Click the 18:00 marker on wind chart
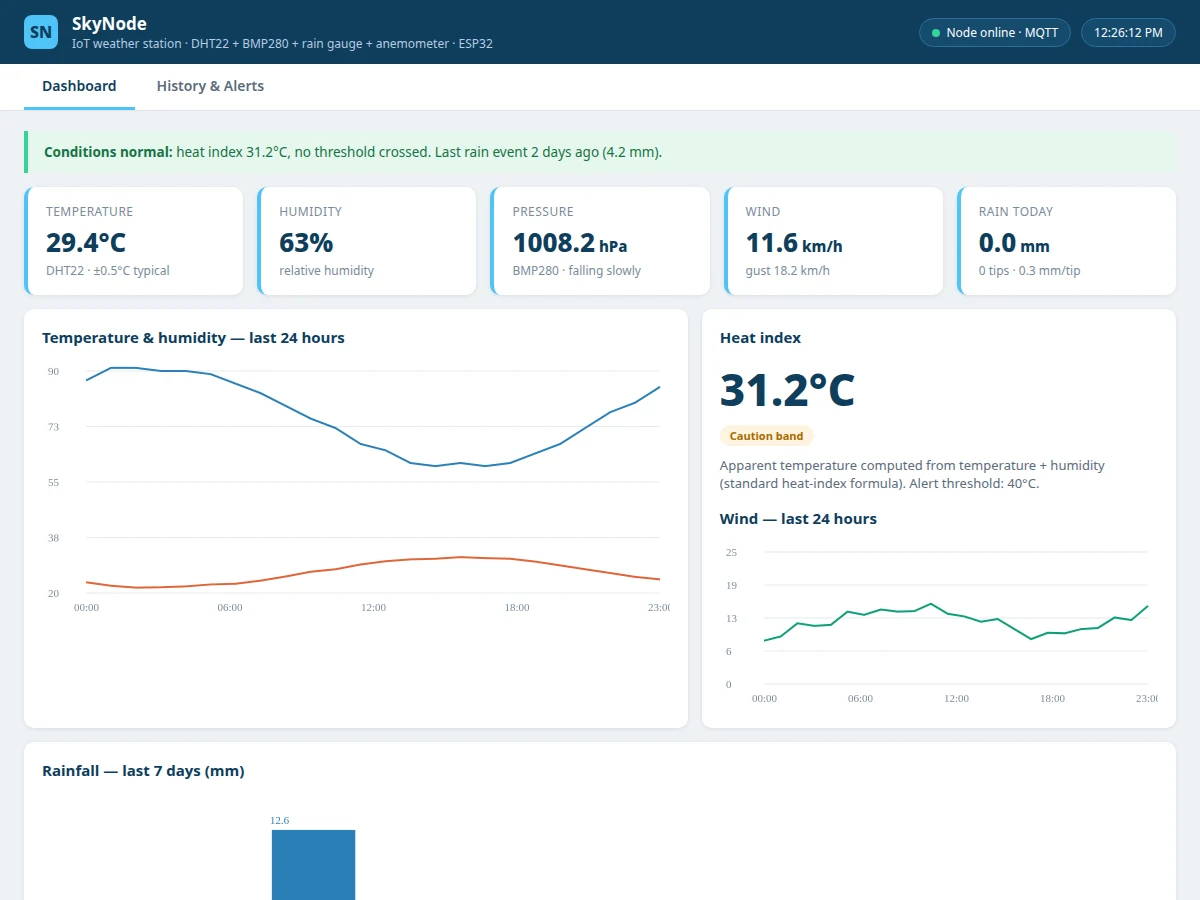This screenshot has width=1200, height=900. [x=1052, y=699]
